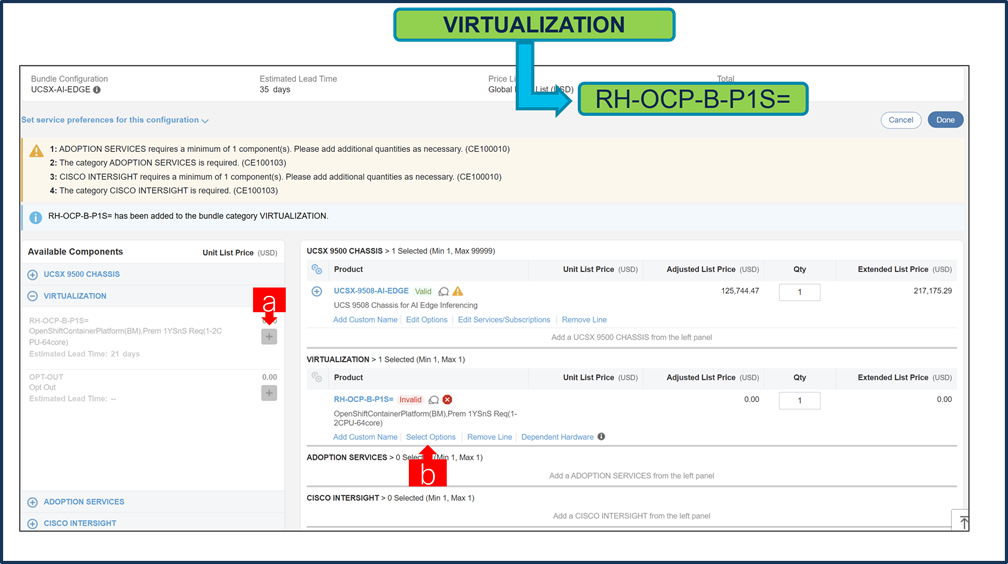This screenshot has width=1008, height=564.
Task: Select VIRTUALIZATION category label in left panel
Action: click(x=75, y=296)
